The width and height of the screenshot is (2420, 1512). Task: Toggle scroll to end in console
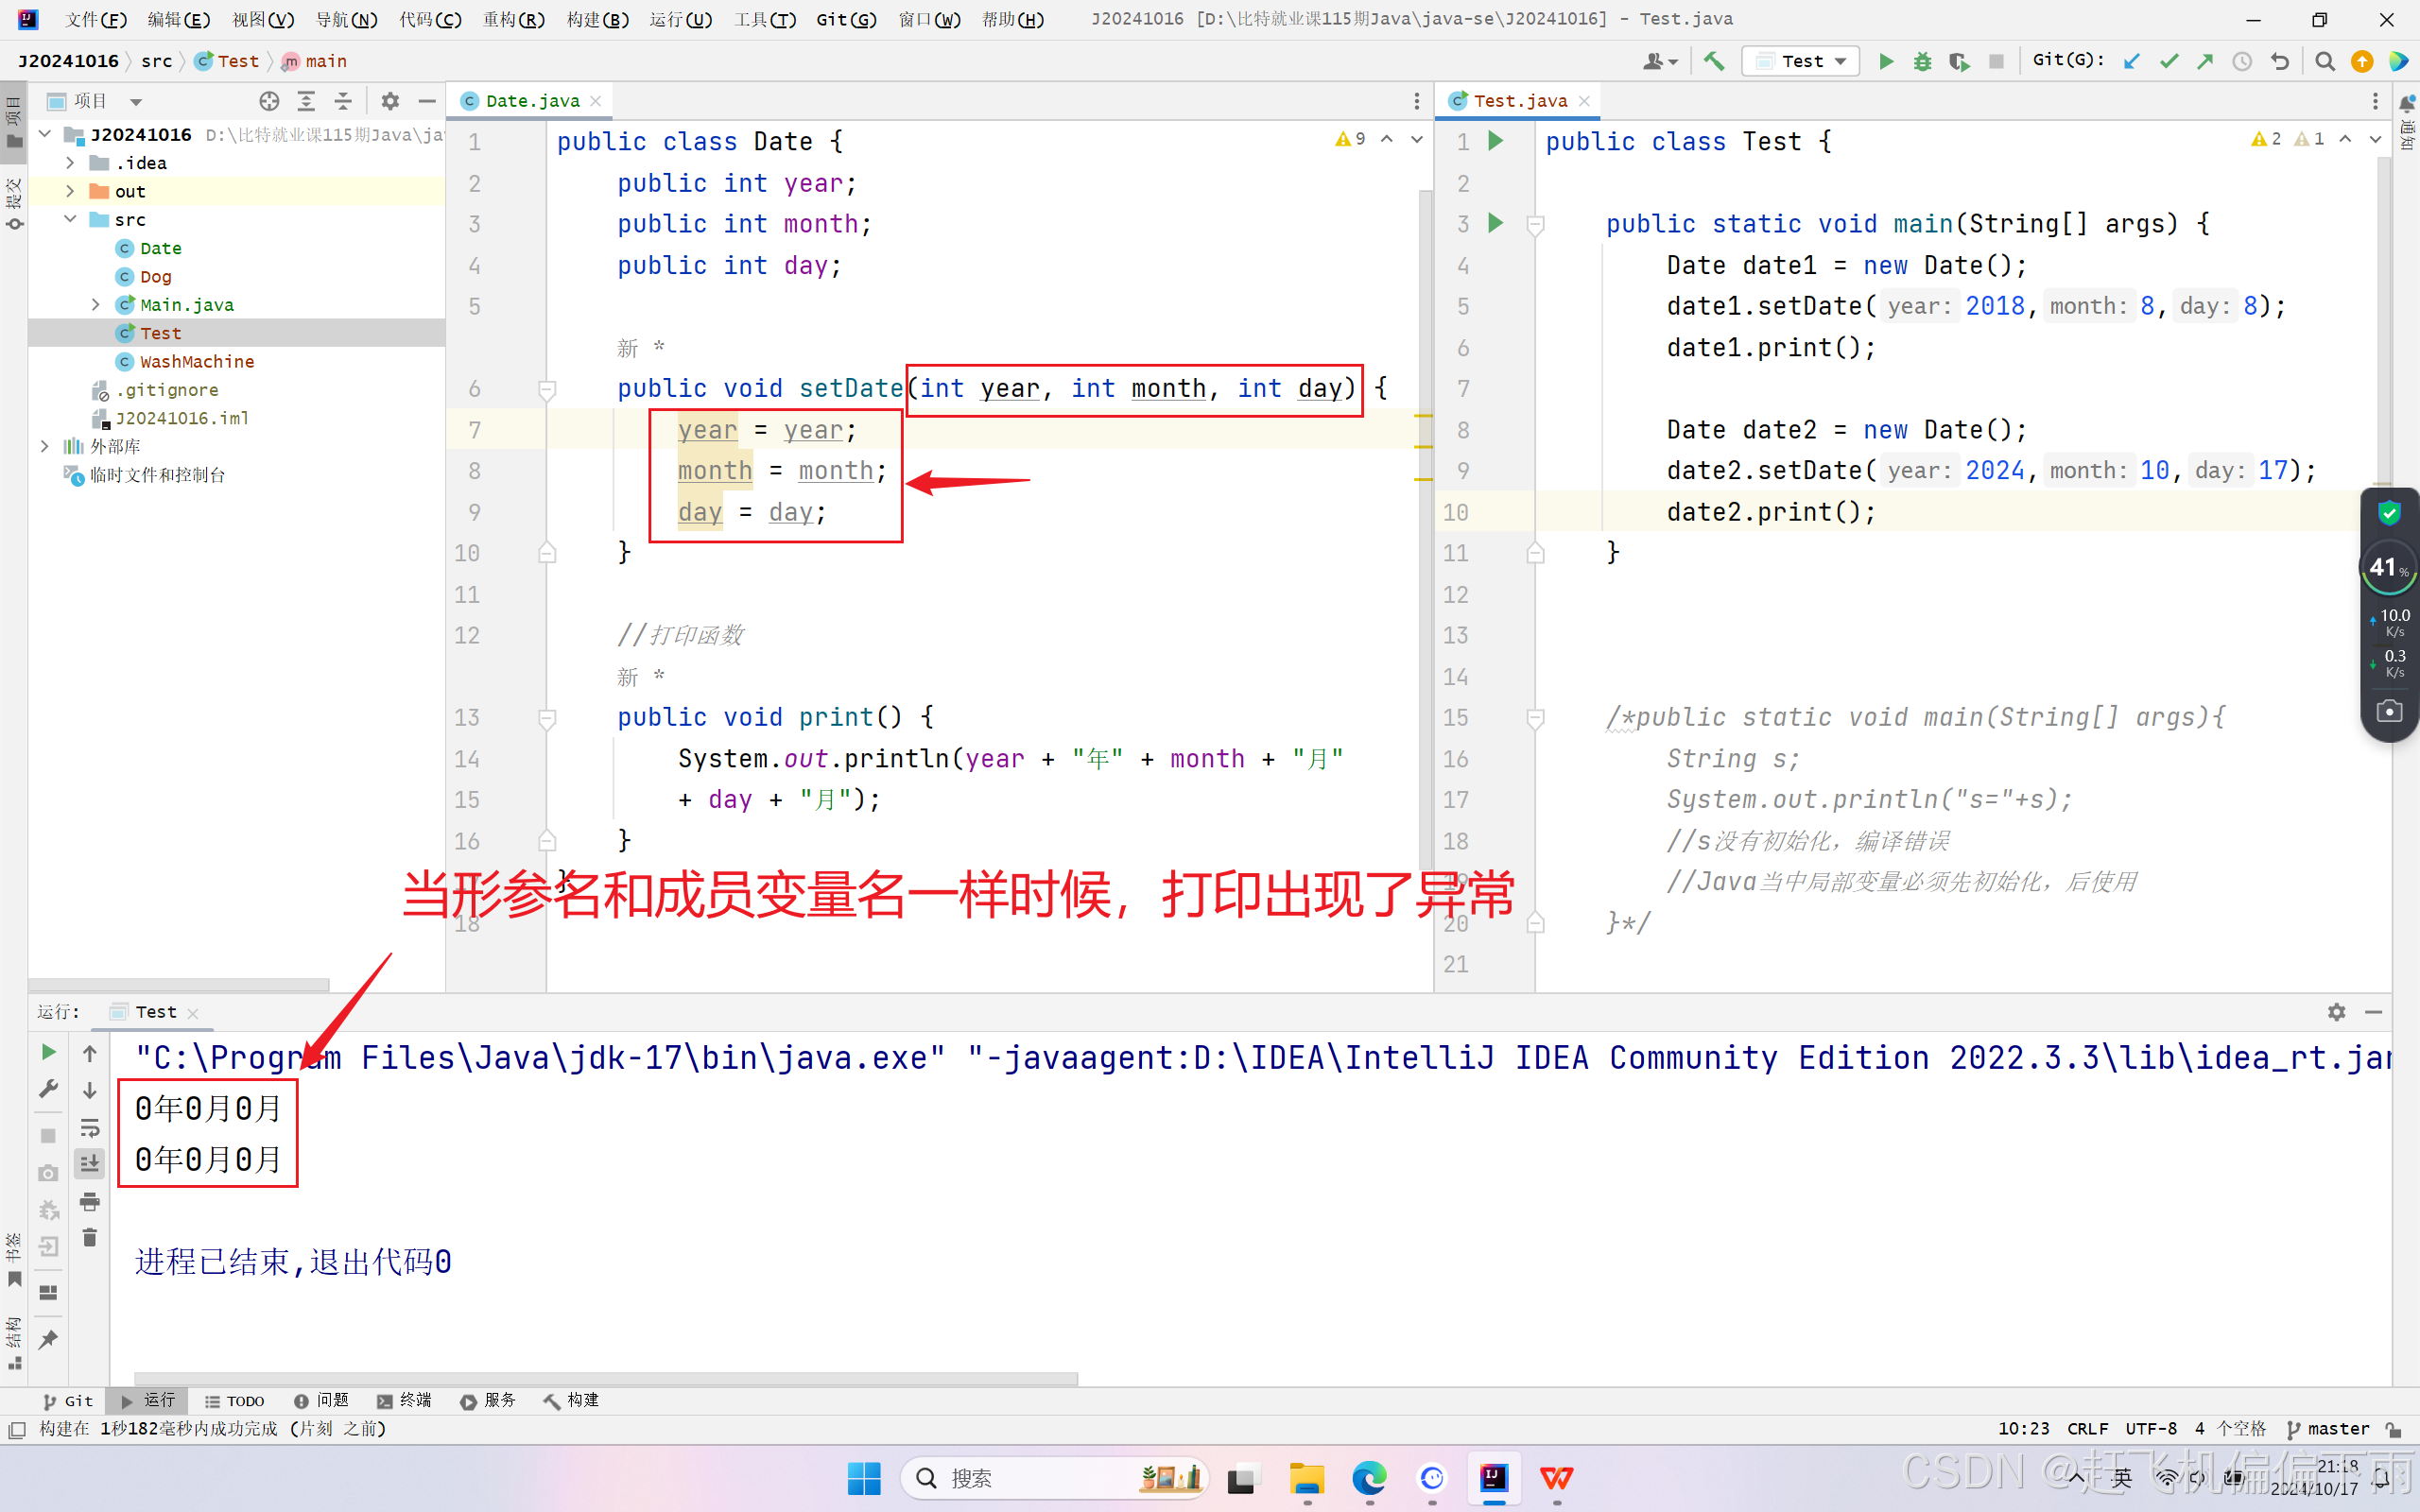coord(89,1163)
